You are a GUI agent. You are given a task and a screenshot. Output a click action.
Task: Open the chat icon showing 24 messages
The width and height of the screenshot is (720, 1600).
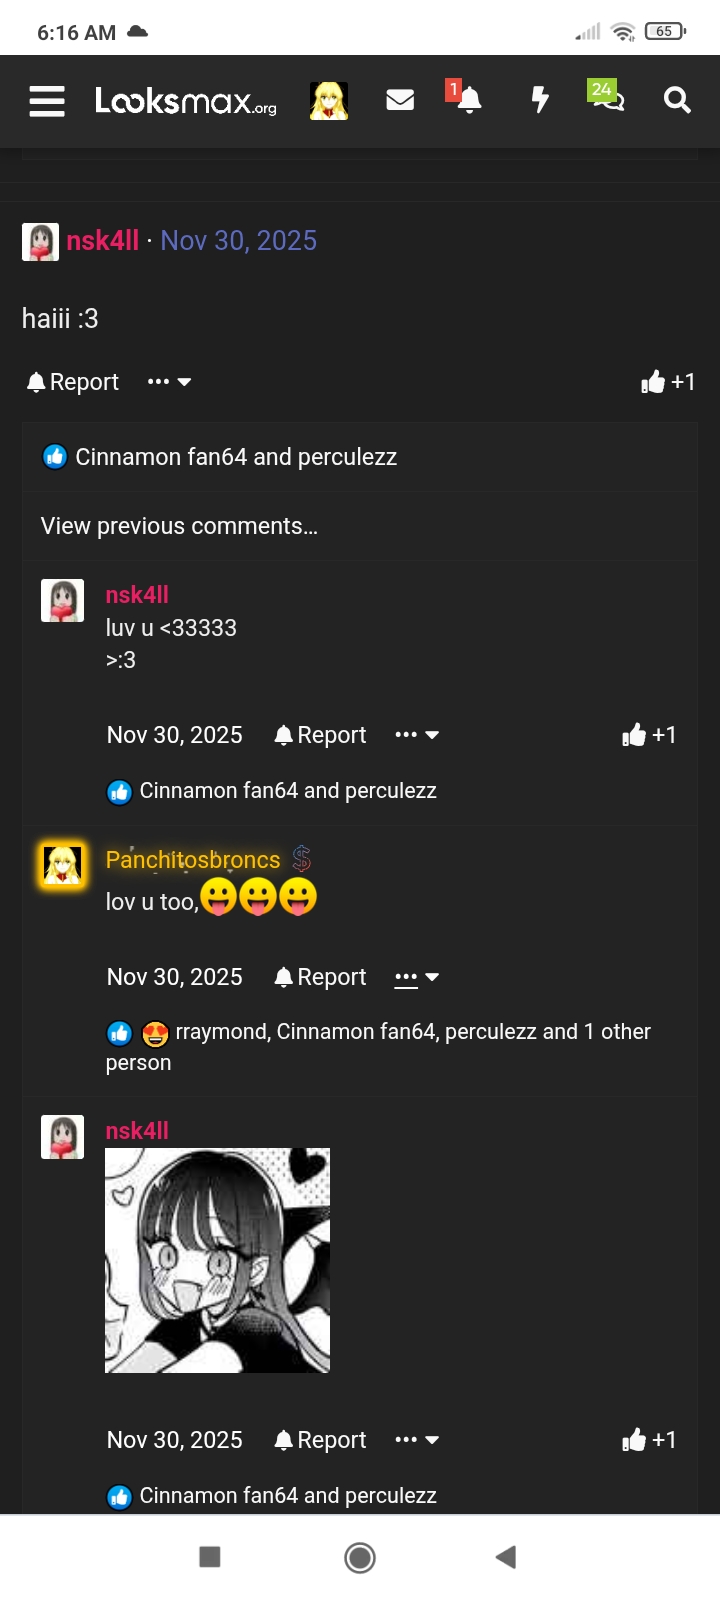pyautogui.click(x=608, y=100)
